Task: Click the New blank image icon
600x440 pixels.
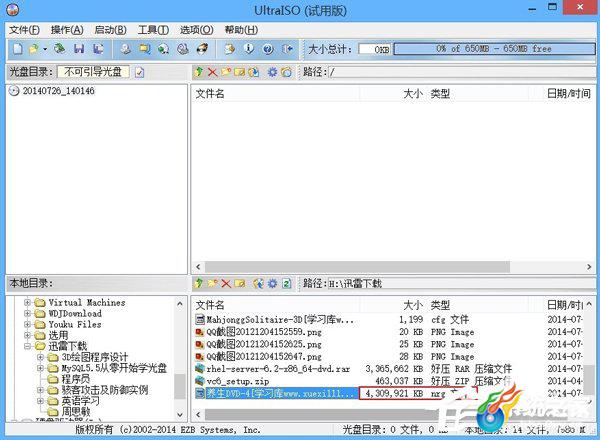Action: (x=18, y=49)
